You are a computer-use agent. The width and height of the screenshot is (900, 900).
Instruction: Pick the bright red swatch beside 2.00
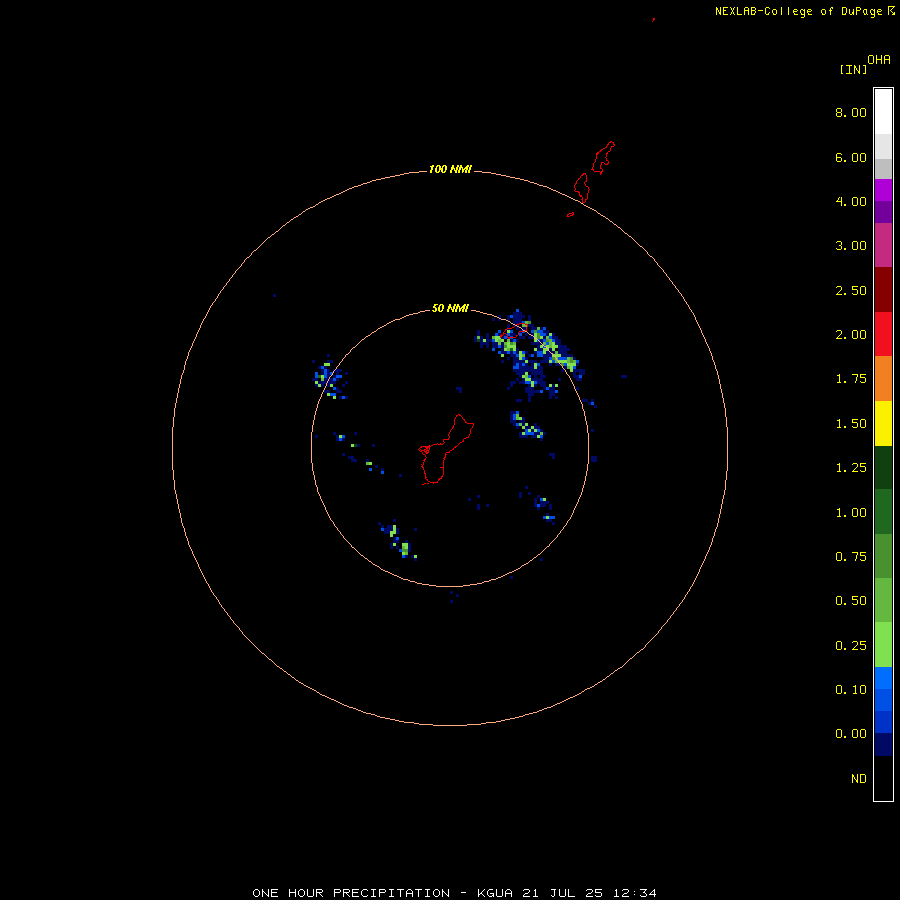pos(883,334)
